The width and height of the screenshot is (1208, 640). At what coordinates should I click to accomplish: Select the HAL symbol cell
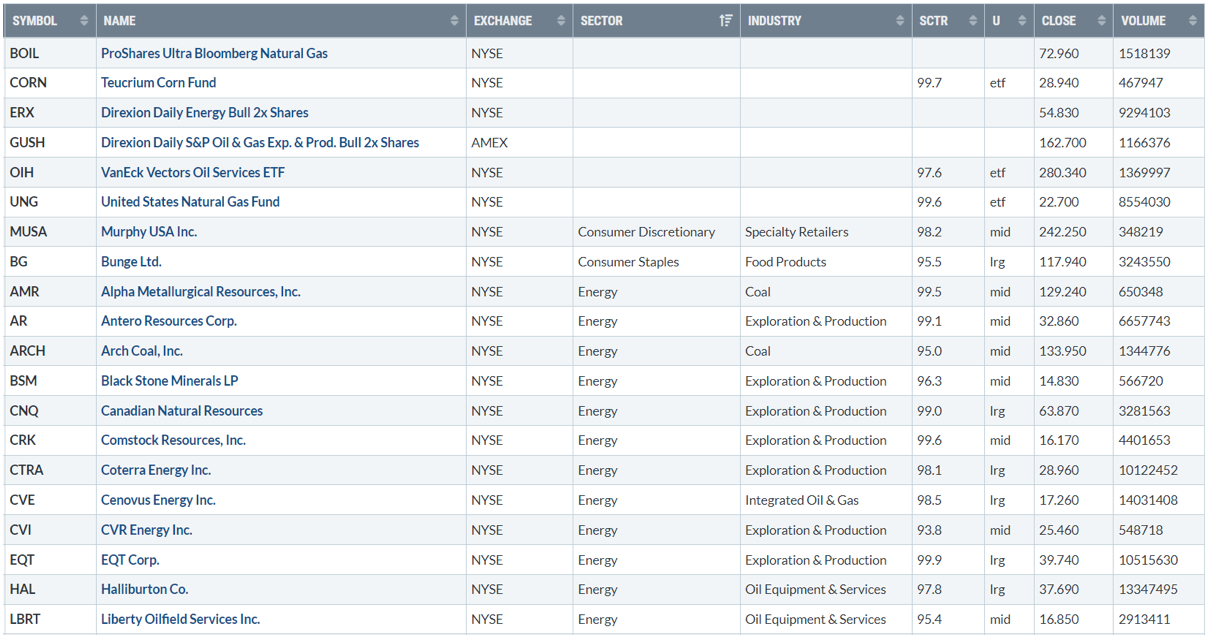(x=50, y=589)
